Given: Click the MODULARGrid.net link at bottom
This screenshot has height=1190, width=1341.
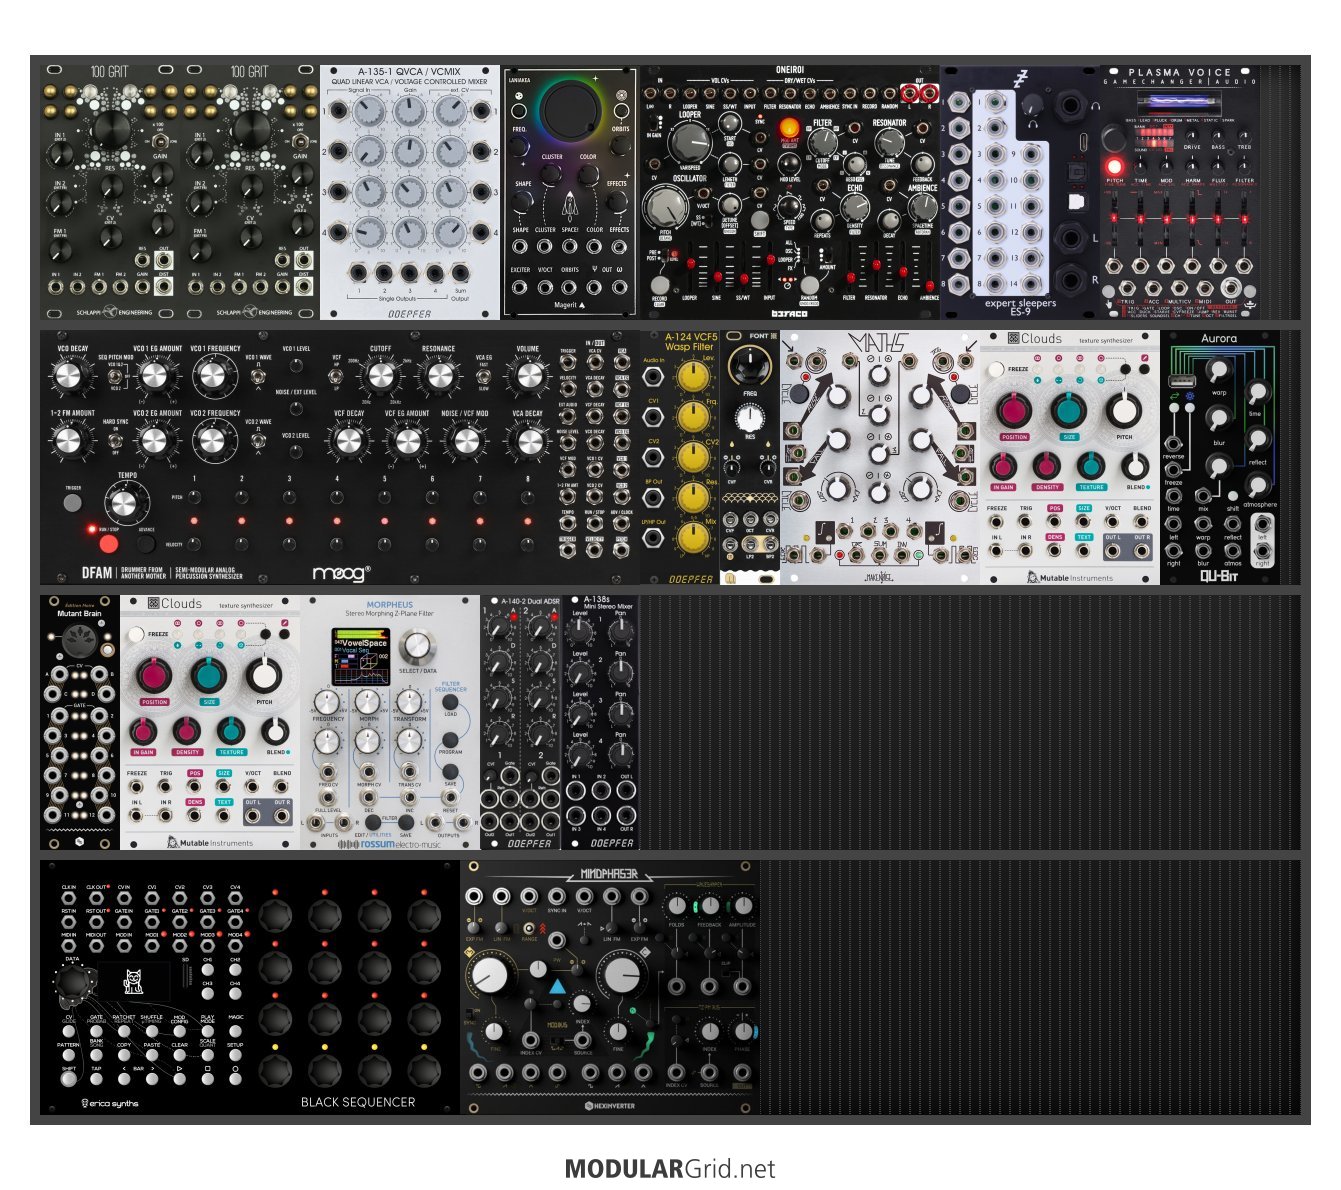Looking at the screenshot, I should (670, 1168).
